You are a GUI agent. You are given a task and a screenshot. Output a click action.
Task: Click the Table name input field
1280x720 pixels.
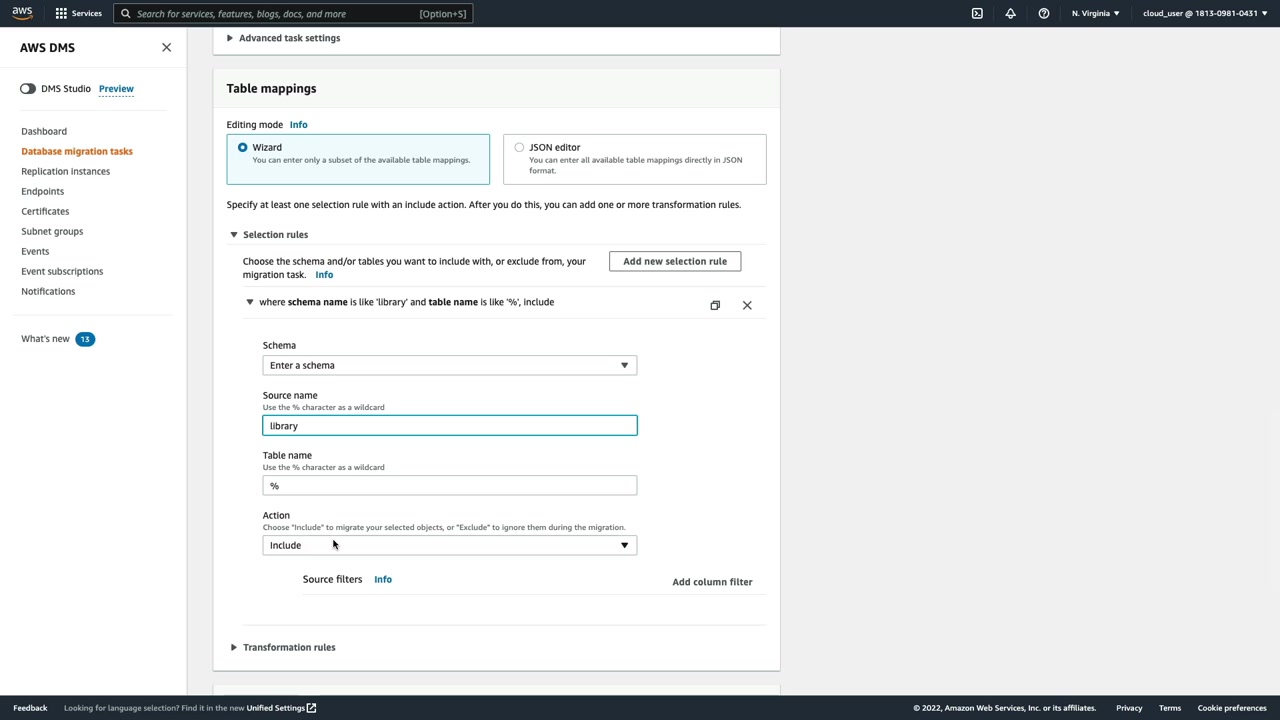pyautogui.click(x=449, y=486)
